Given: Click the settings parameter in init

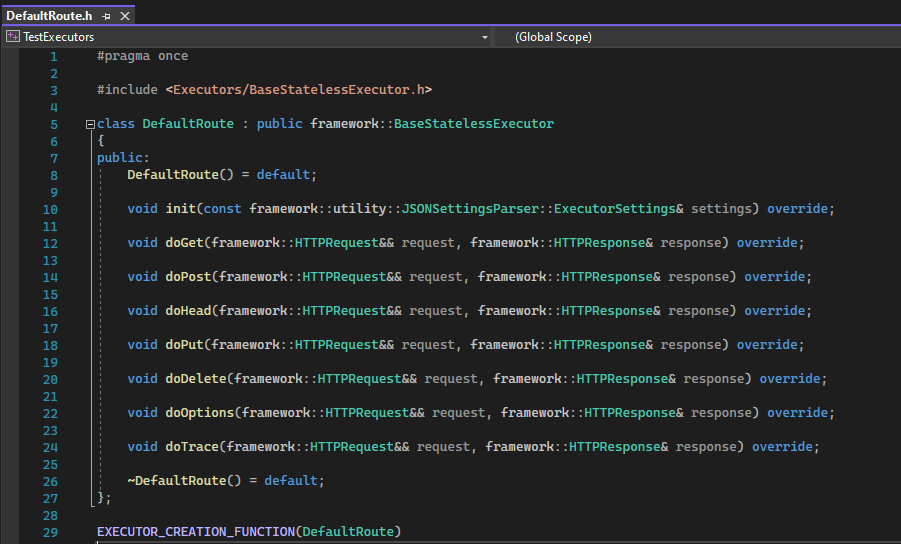Looking at the screenshot, I should (x=721, y=209).
